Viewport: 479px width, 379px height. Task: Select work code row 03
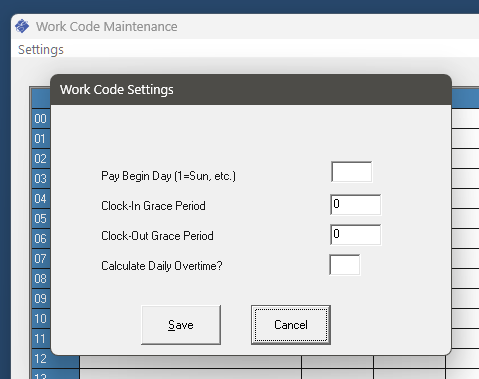click(x=41, y=179)
